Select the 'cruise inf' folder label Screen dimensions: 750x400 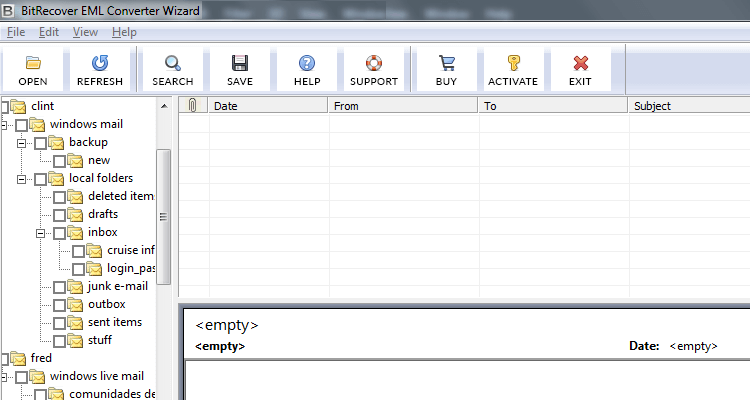131,250
